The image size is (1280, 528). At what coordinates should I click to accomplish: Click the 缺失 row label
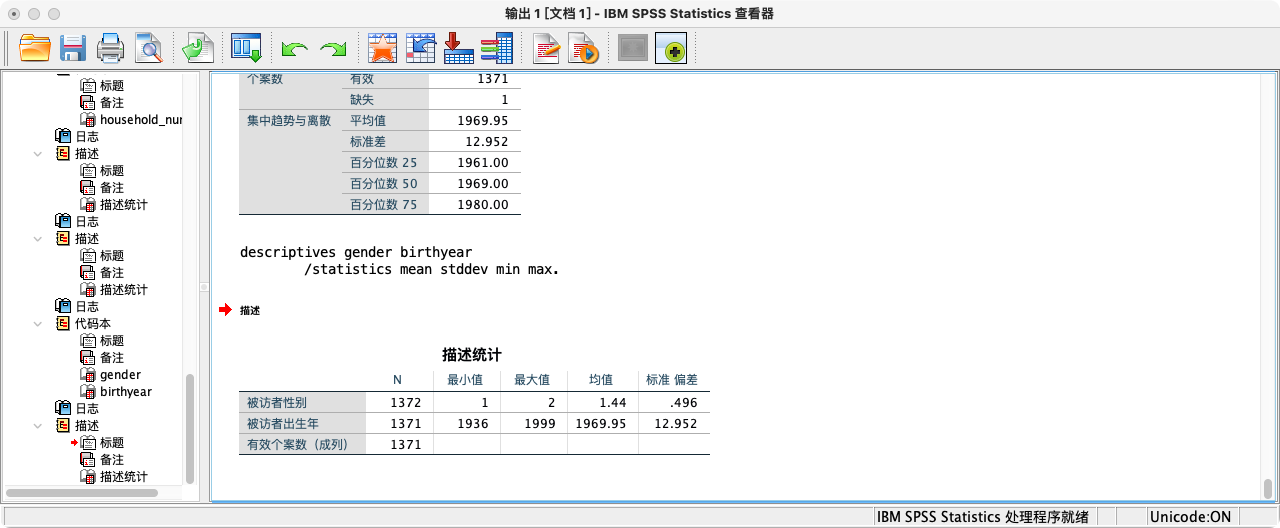pyautogui.click(x=361, y=99)
